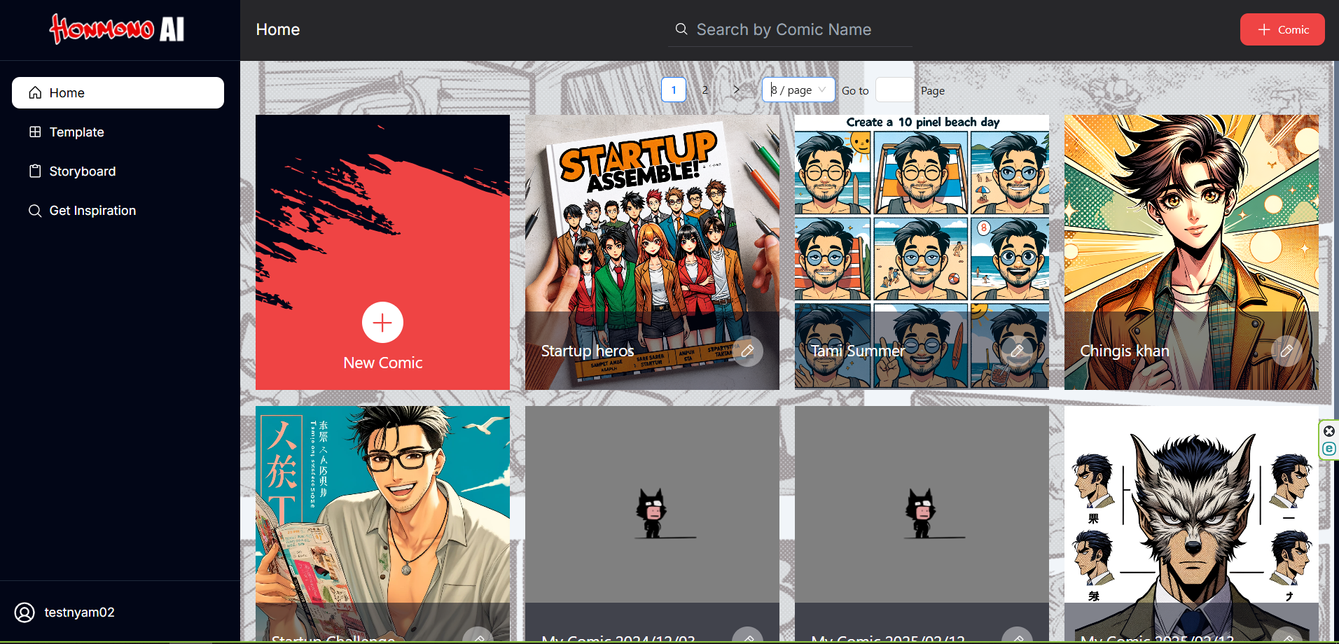This screenshot has width=1339, height=644.
Task: Click the user avatar icon at sidebar bottom
Action: pyautogui.click(x=24, y=612)
